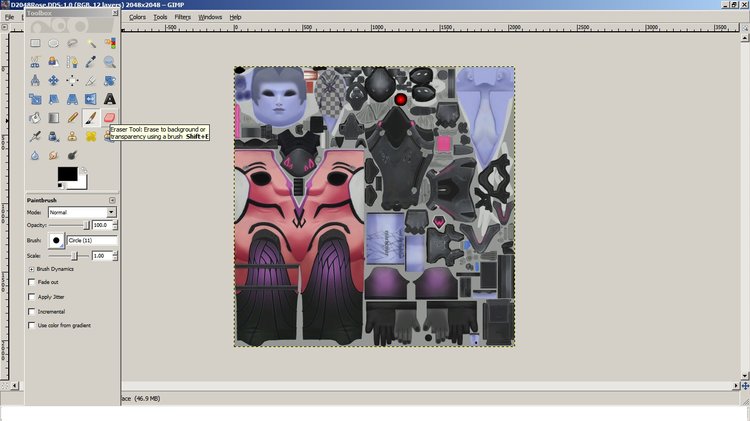This screenshot has height=421, width=750.
Task: Activate the Select by Color tool
Action: click(x=110, y=44)
